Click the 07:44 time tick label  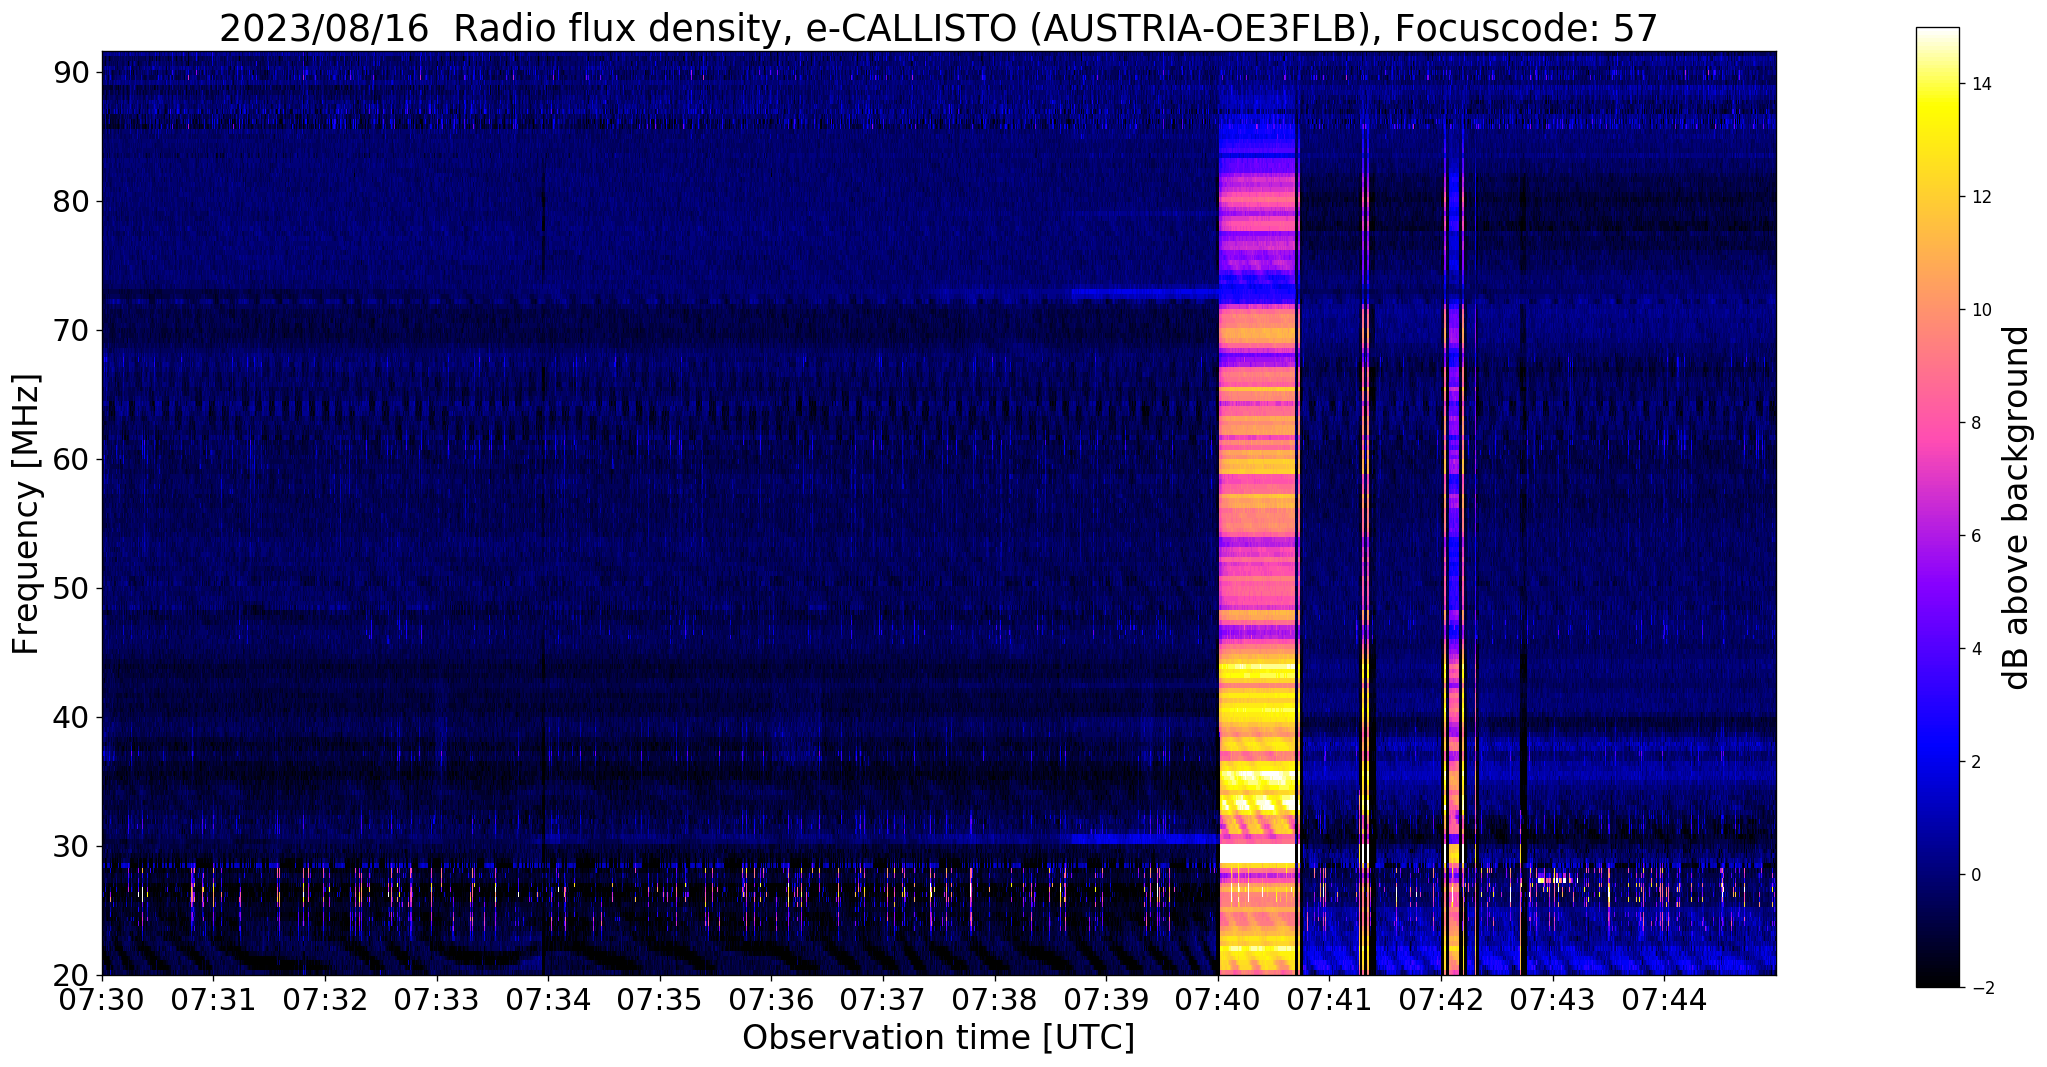click(x=1664, y=999)
